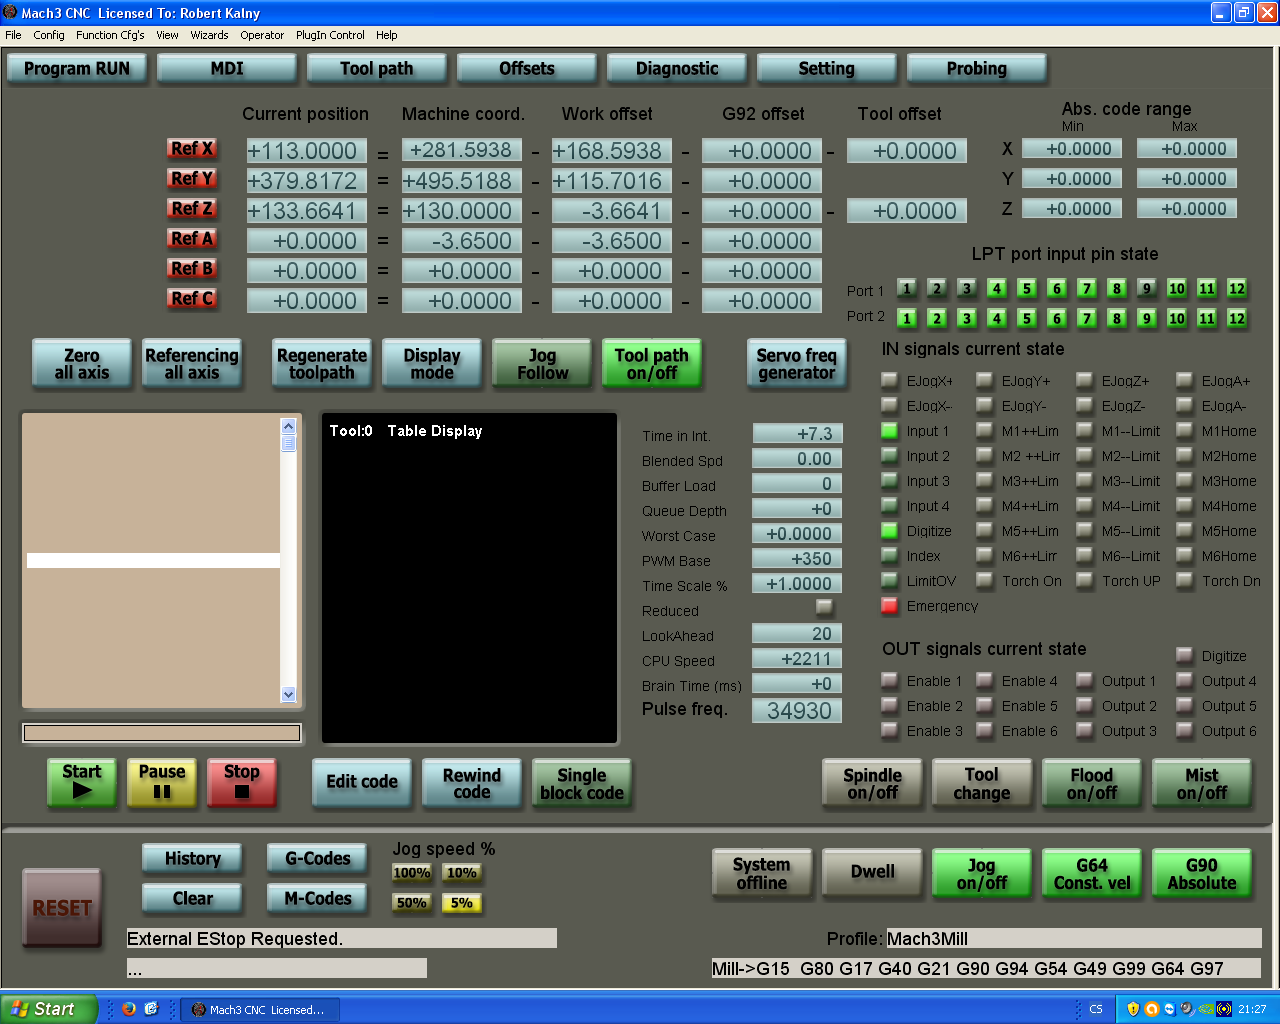Click the yellow Pause button
The width and height of the screenshot is (1280, 1024).
pyautogui.click(x=162, y=782)
